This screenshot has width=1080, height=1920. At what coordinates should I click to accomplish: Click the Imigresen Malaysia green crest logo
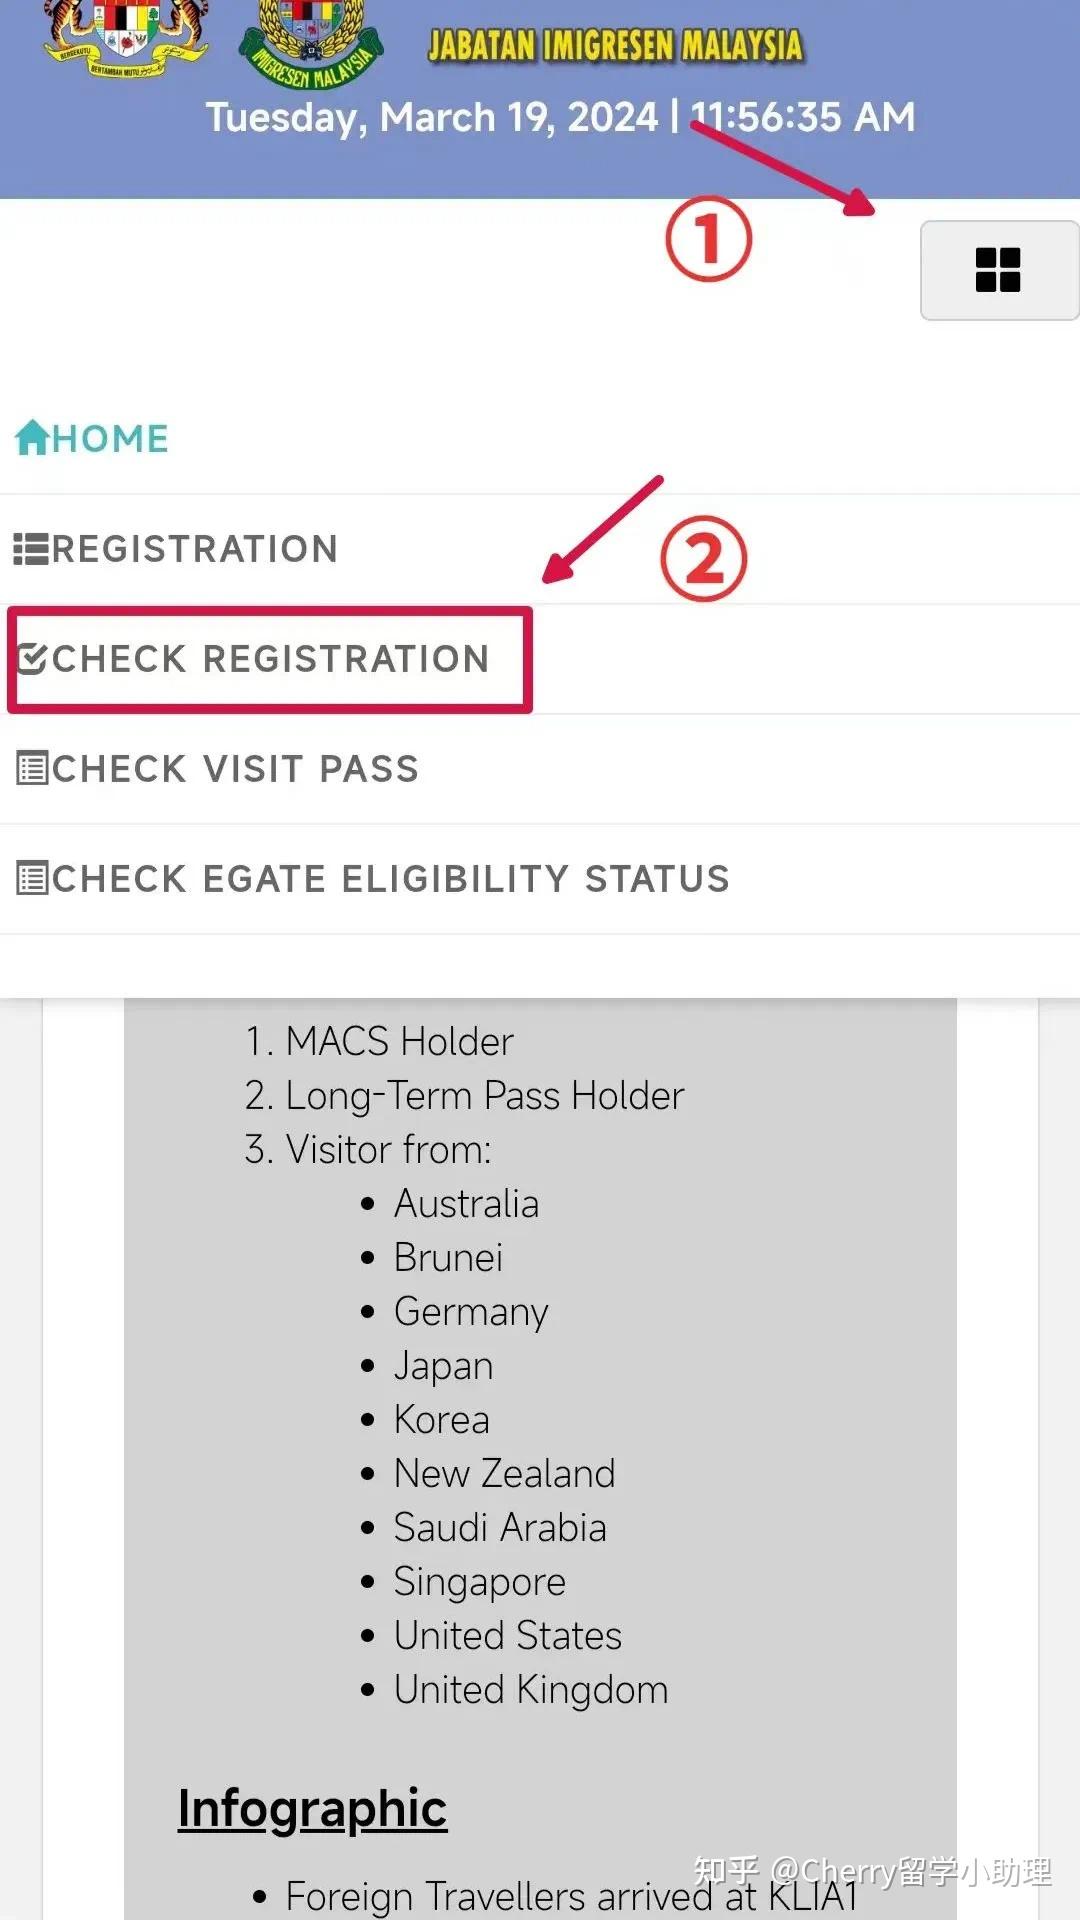[312, 42]
